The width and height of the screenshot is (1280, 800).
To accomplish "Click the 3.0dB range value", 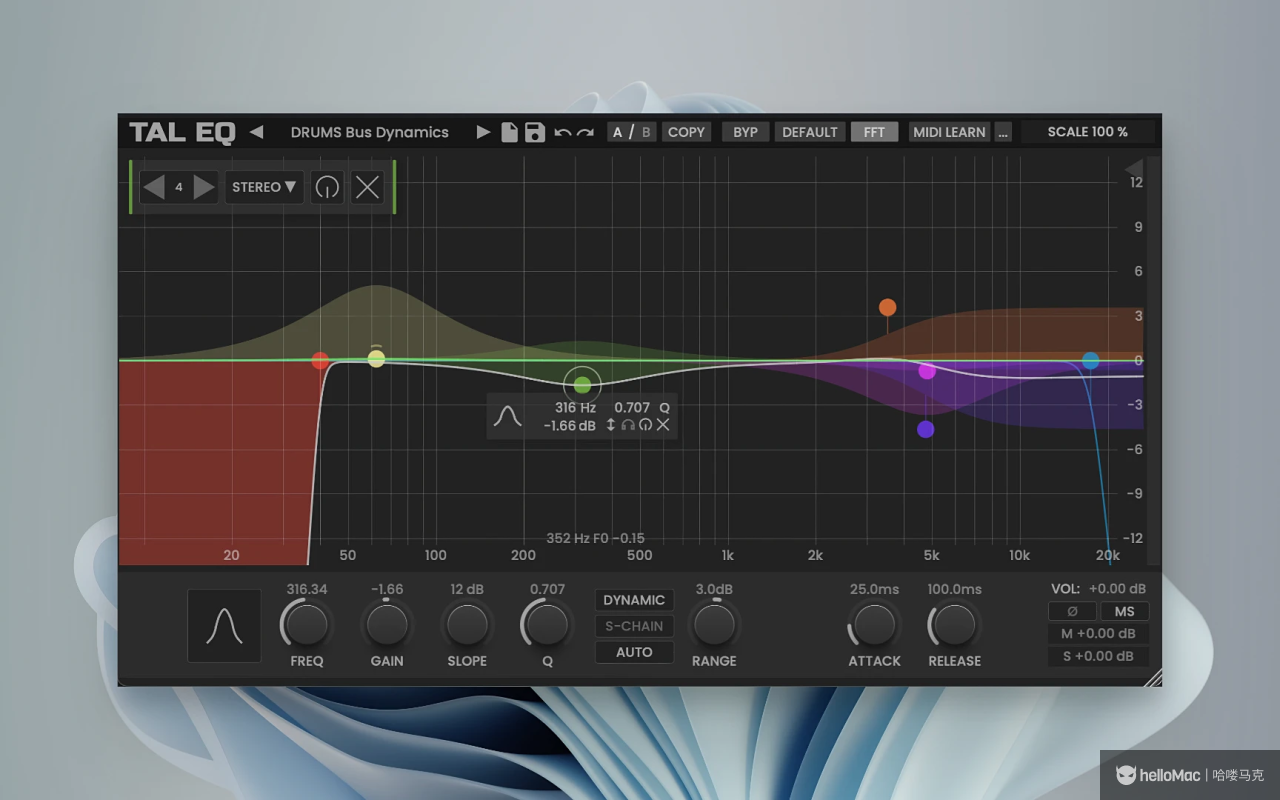I will pos(714,589).
